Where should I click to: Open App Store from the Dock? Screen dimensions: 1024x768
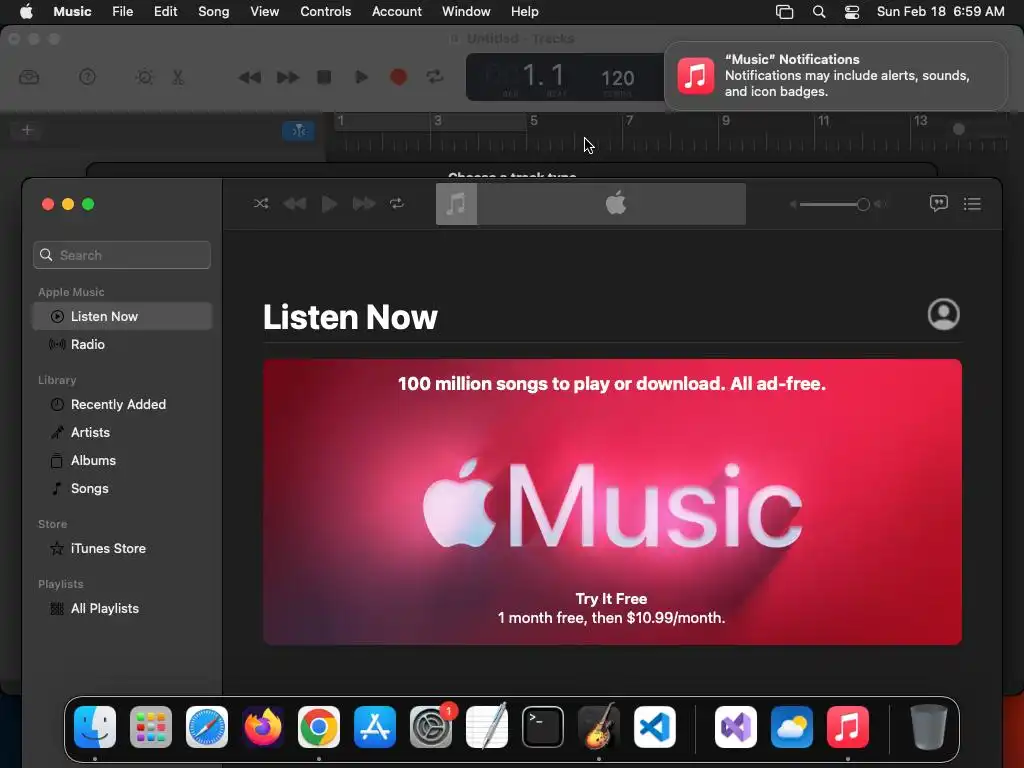(x=375, y=727)
